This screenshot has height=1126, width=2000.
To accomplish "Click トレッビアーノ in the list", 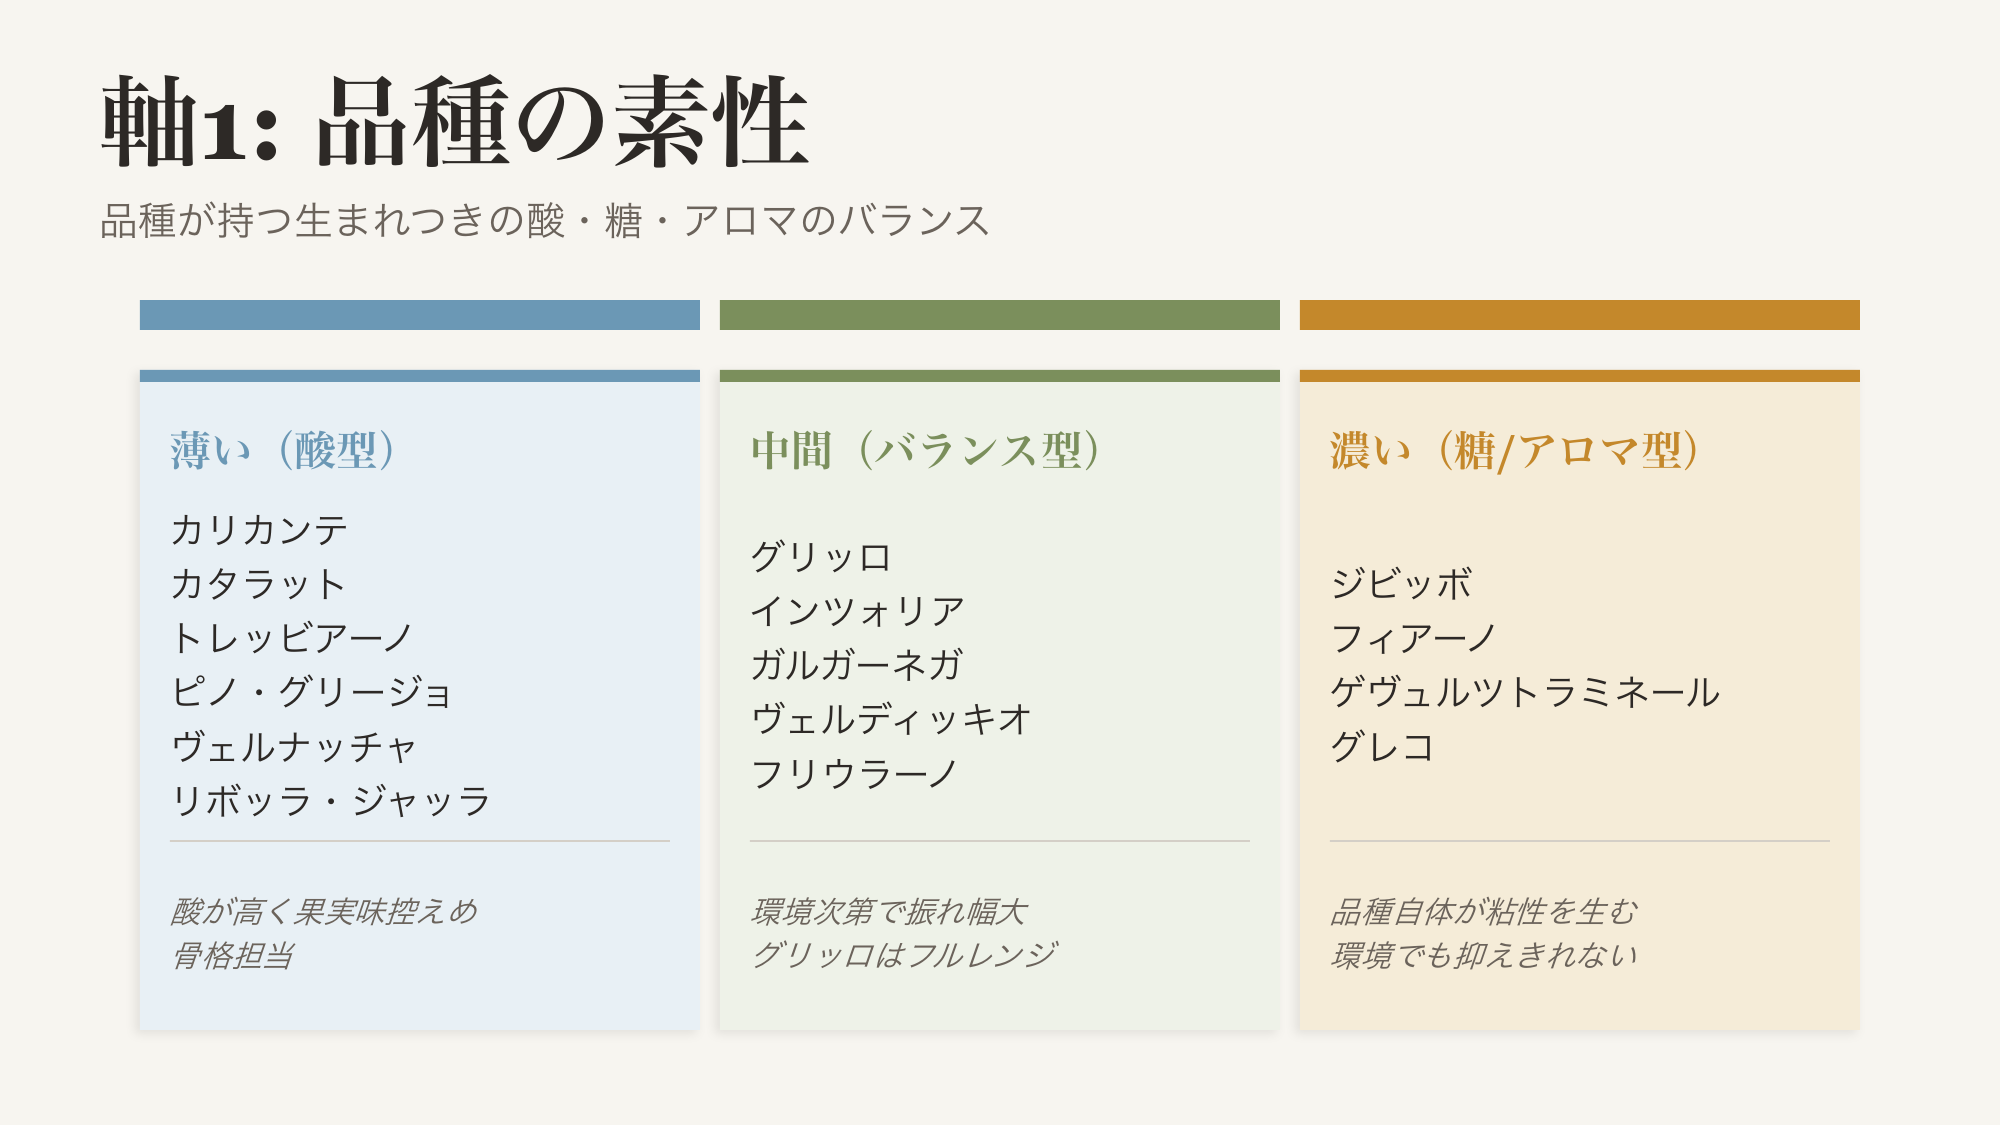I will 292,638.
